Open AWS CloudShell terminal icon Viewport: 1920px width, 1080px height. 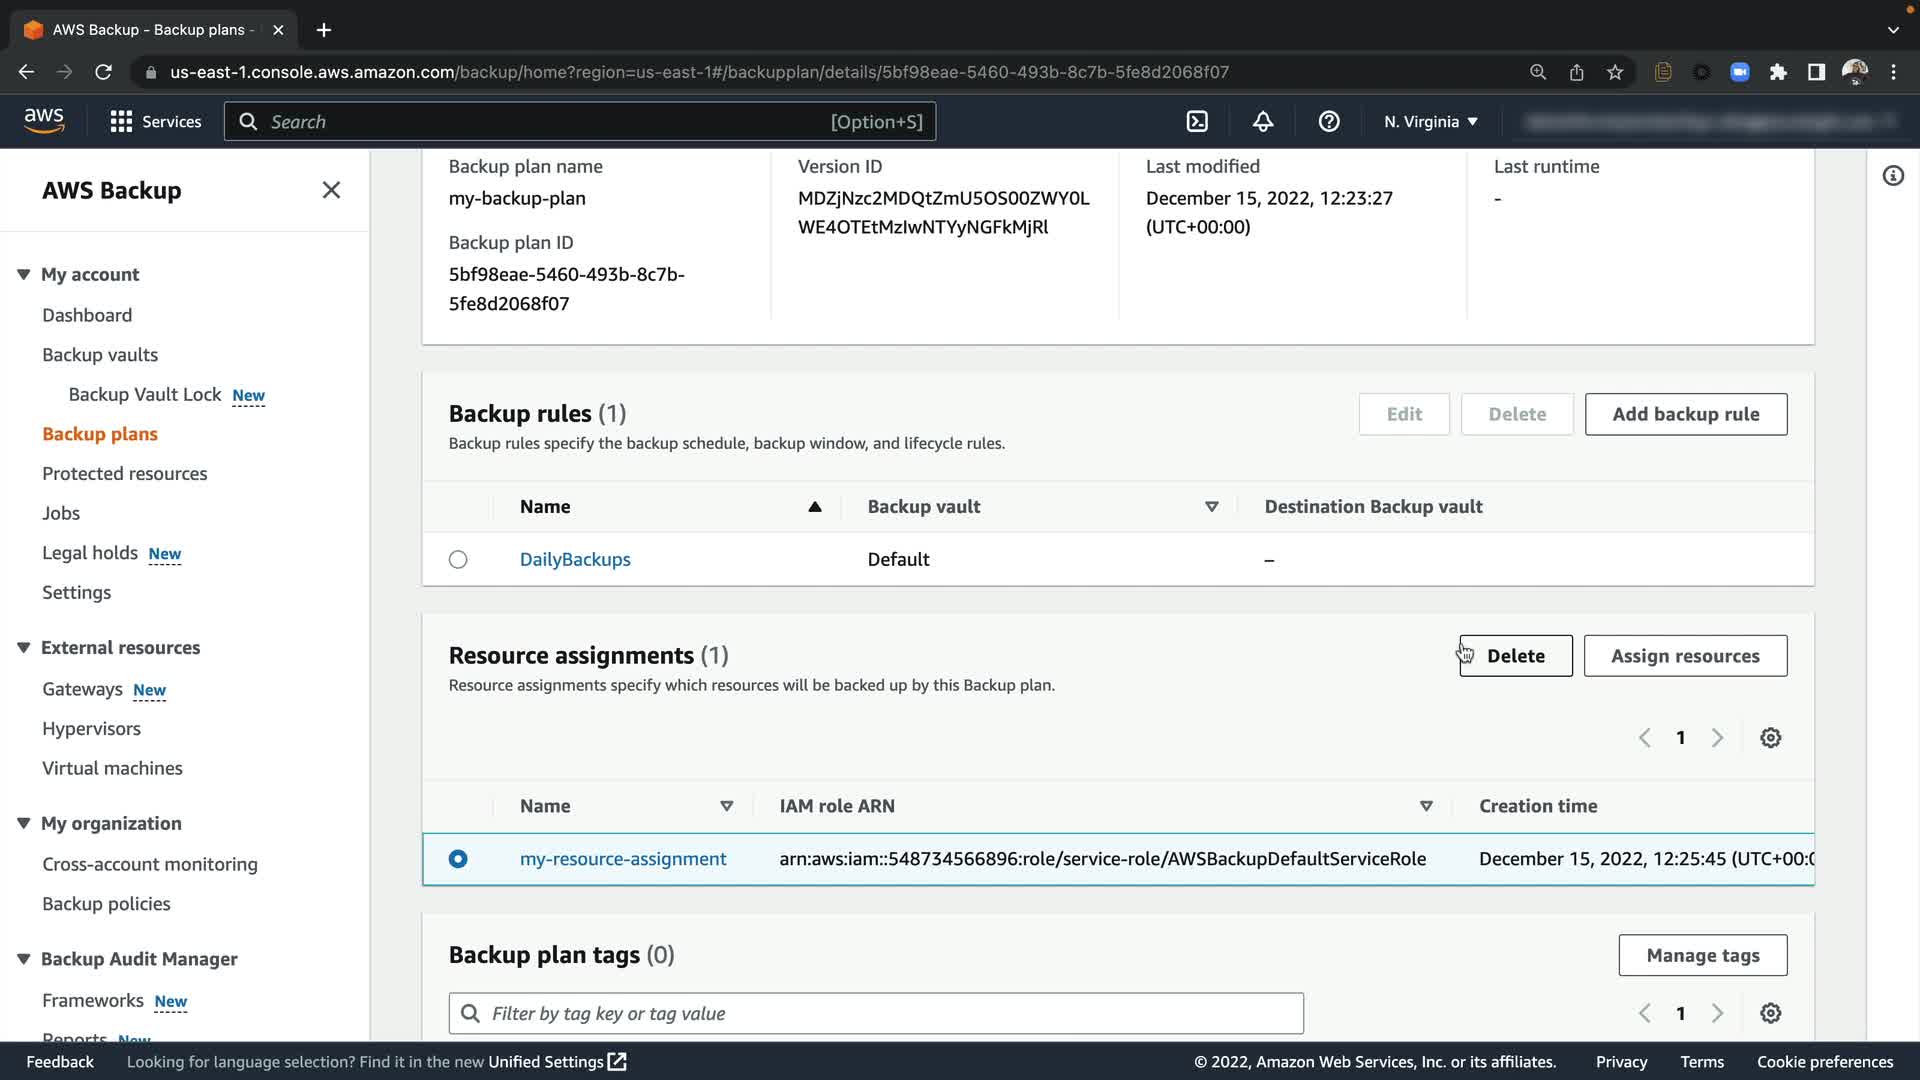[1197, 121]
